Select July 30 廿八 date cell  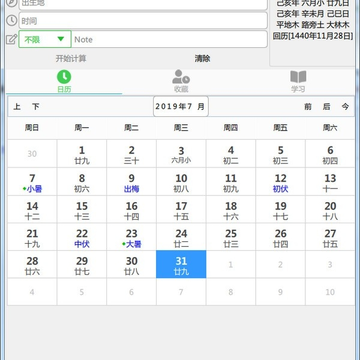click(131, 264)
